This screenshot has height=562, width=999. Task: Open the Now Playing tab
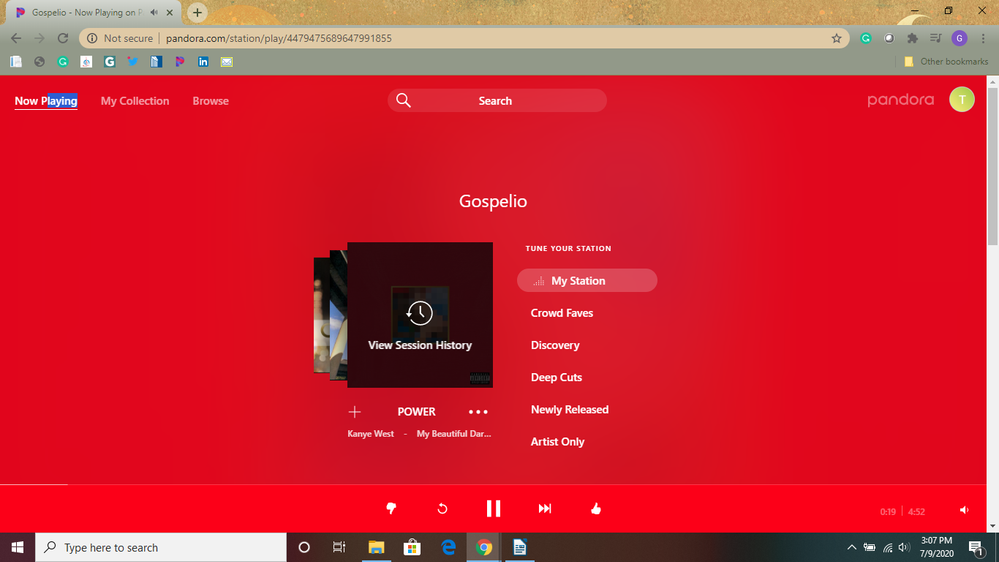46,101
